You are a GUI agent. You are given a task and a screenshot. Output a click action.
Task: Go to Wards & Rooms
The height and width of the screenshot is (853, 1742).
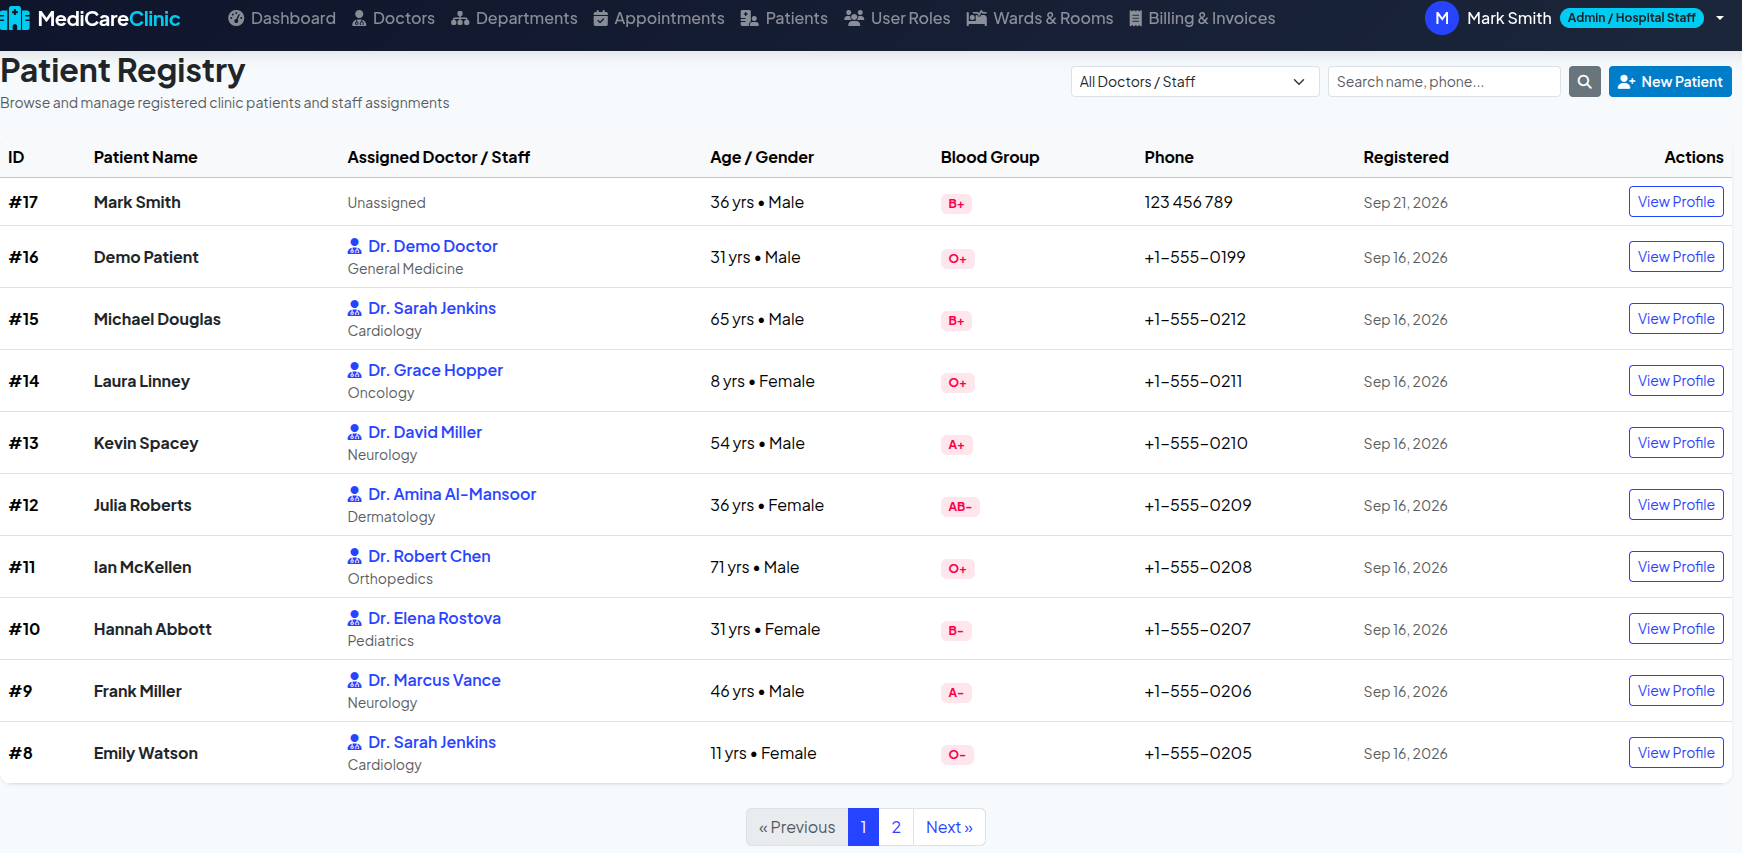point(1040,18)
